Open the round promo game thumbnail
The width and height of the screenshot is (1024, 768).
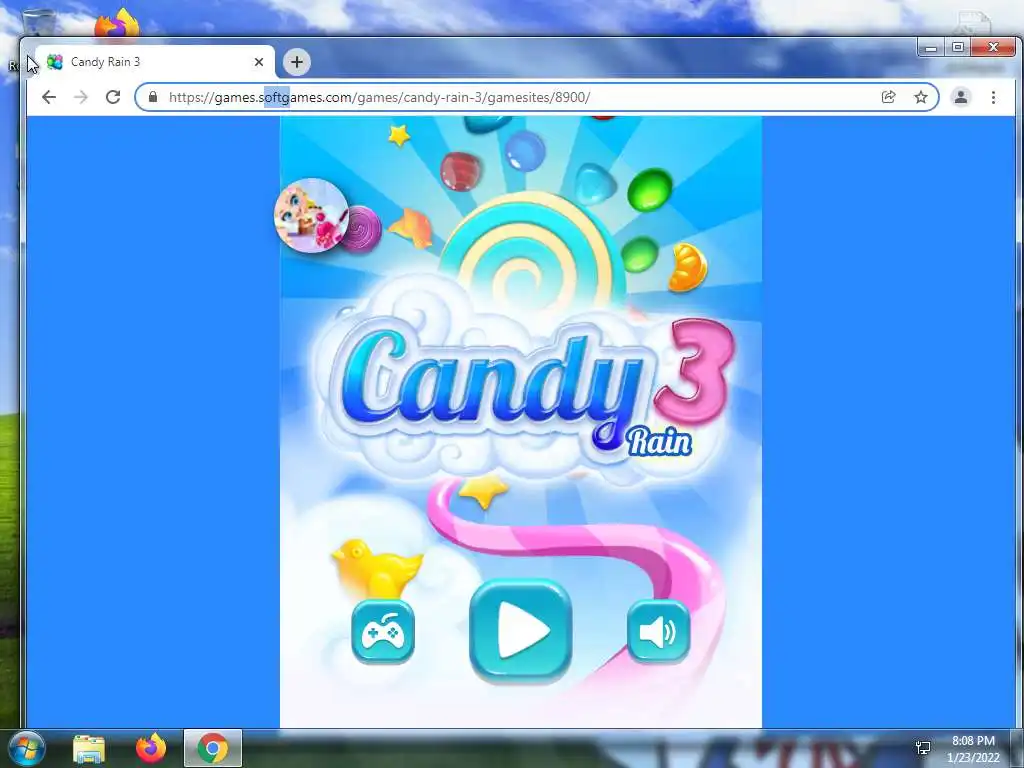[x=312, y=215]
